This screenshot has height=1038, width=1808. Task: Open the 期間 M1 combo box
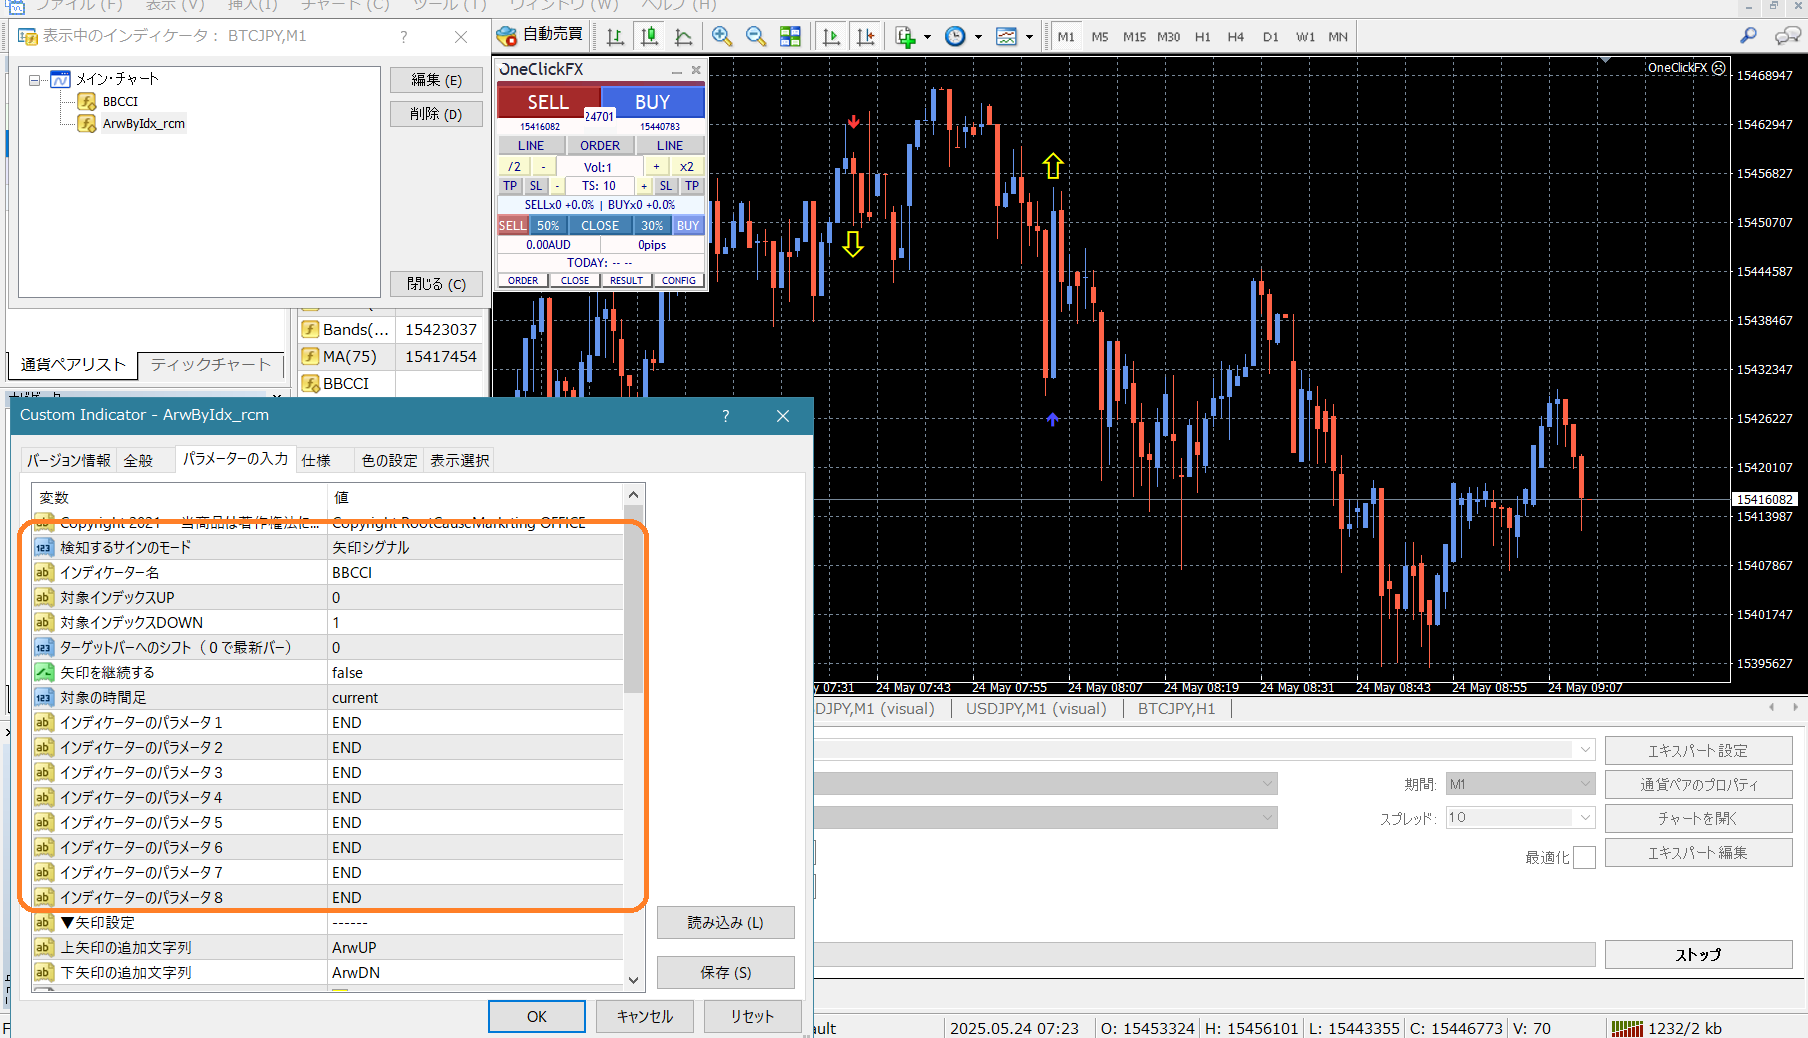click(1520, 784)
